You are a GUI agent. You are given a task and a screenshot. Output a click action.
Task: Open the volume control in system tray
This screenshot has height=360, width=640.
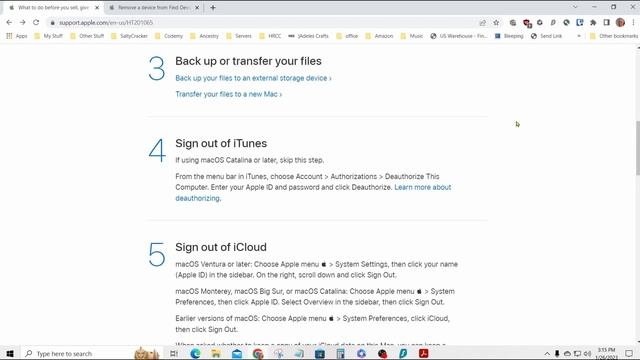tap(587, 354)
